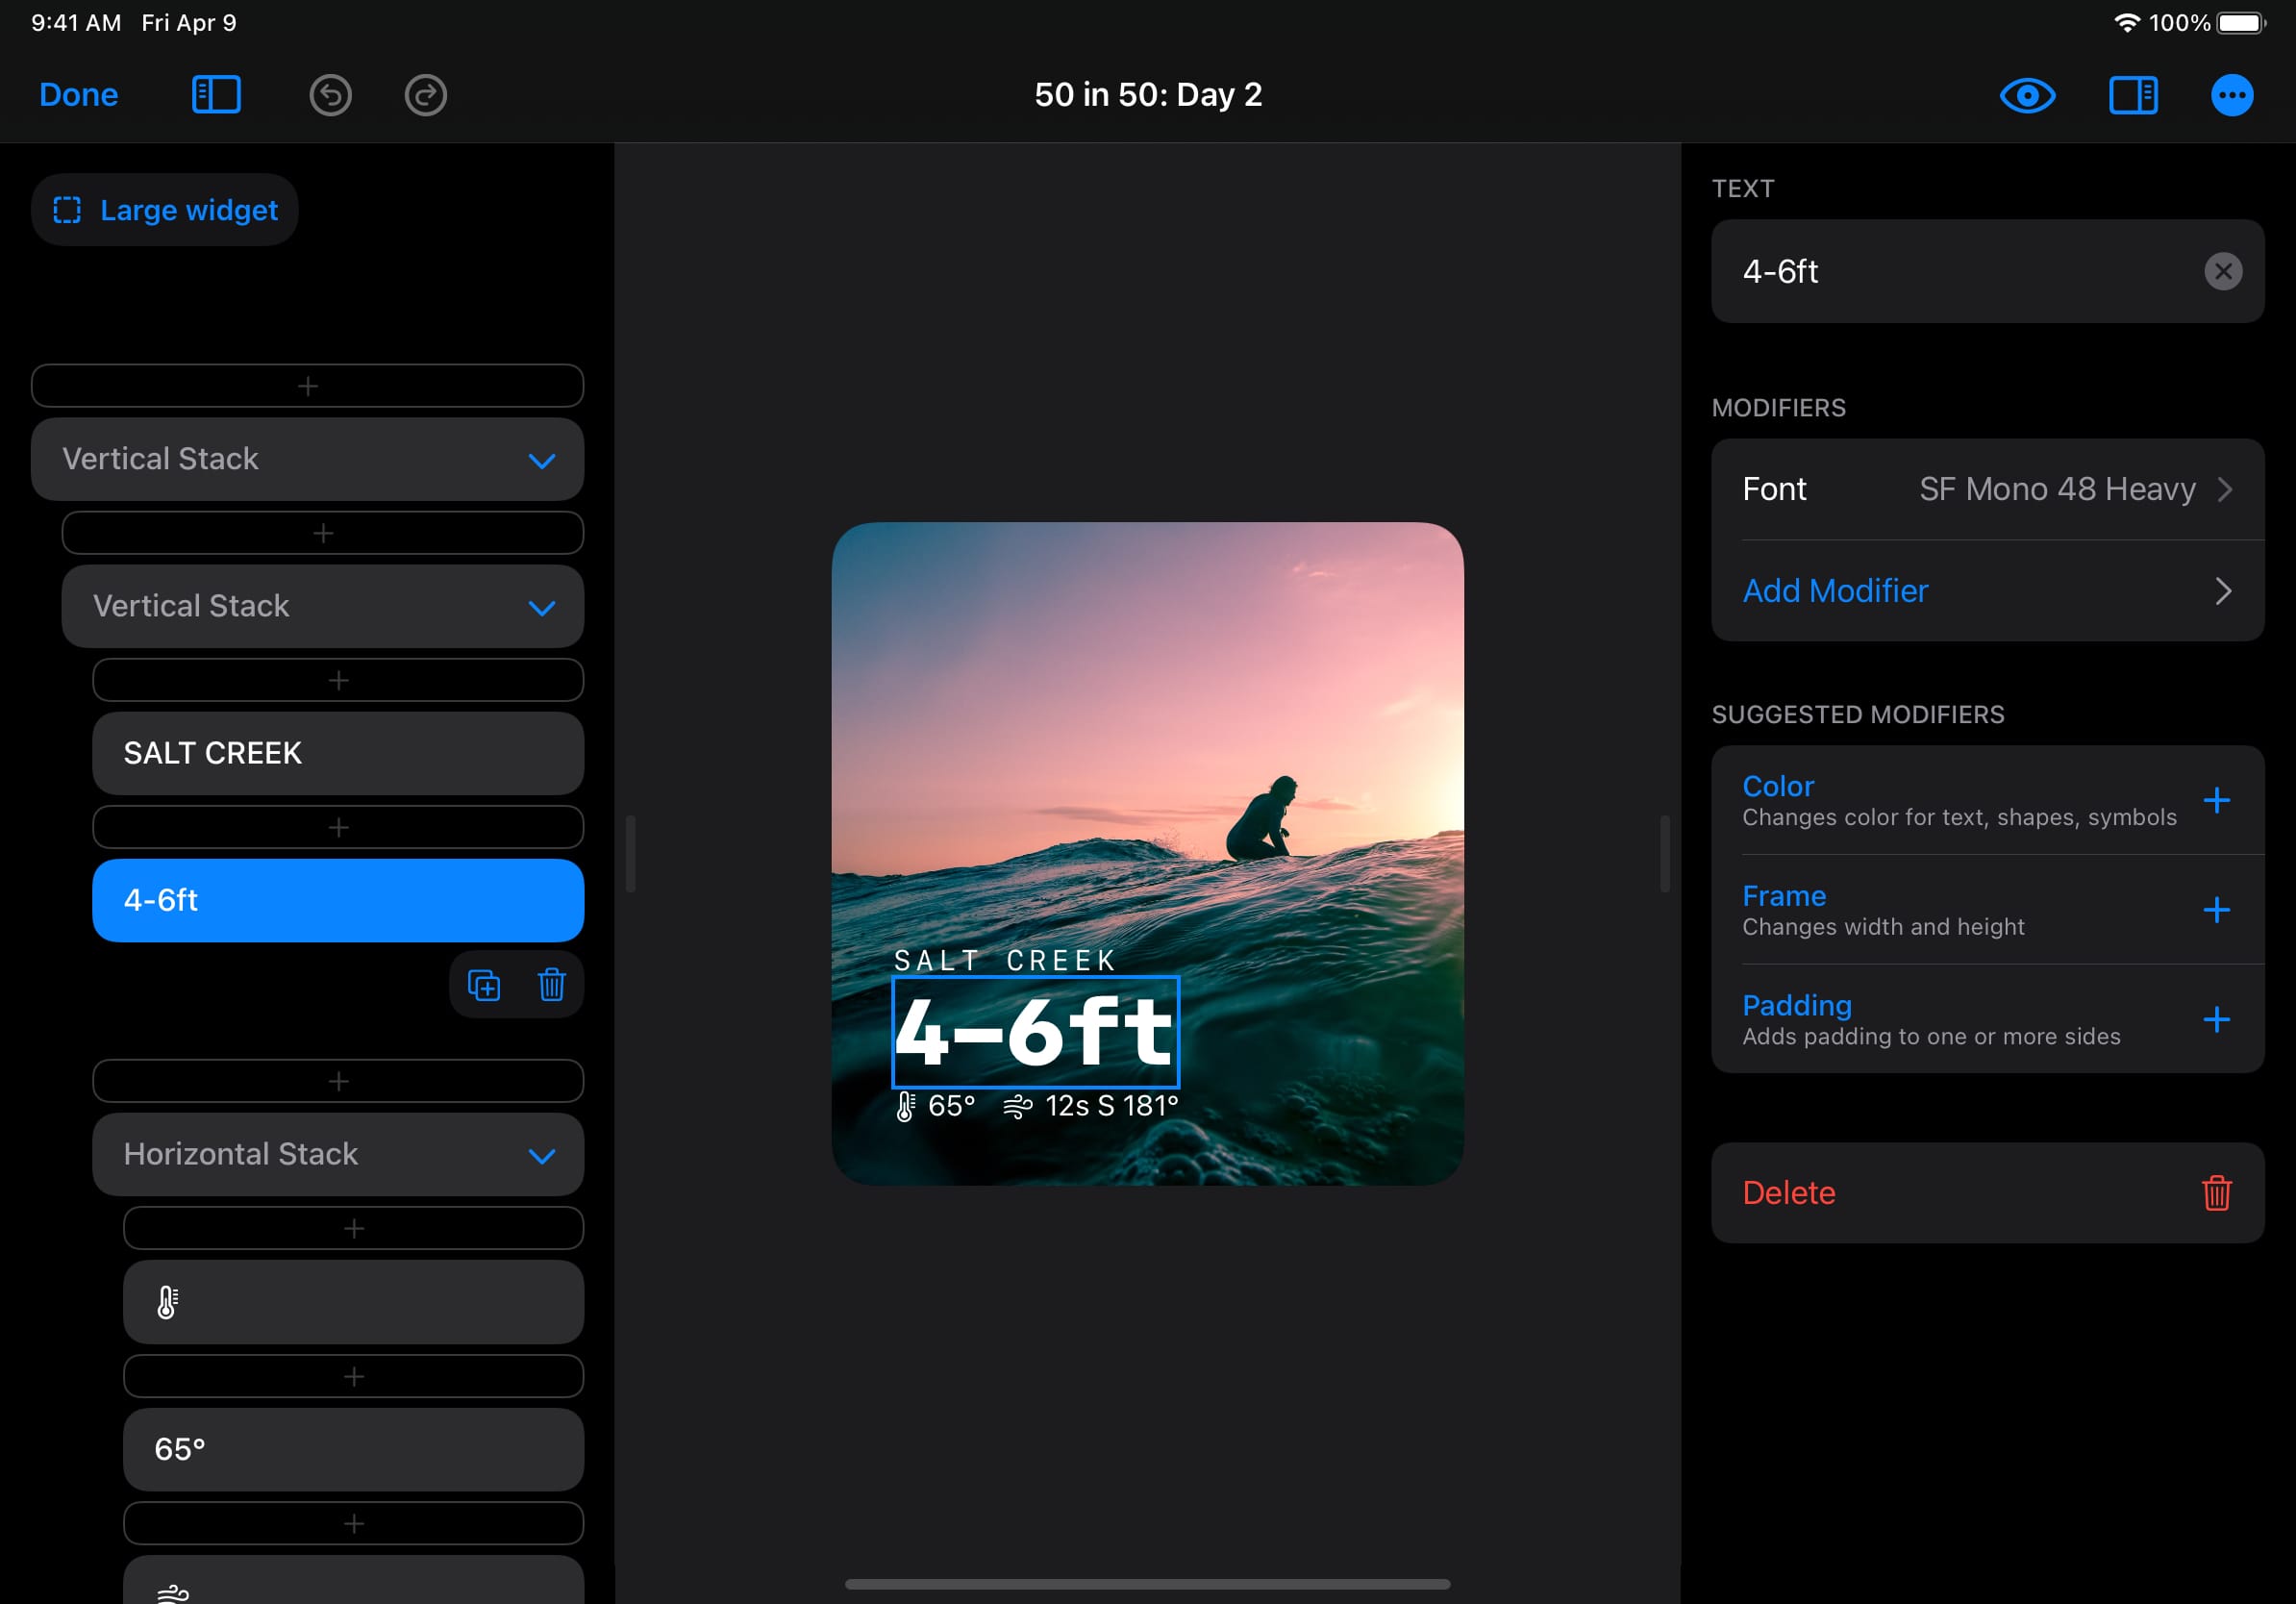Viewport: 2296px width, 1604px height.
Task: Open the more options ellipsis menu
Action: pyautogui.click(x=2231, y=95)
